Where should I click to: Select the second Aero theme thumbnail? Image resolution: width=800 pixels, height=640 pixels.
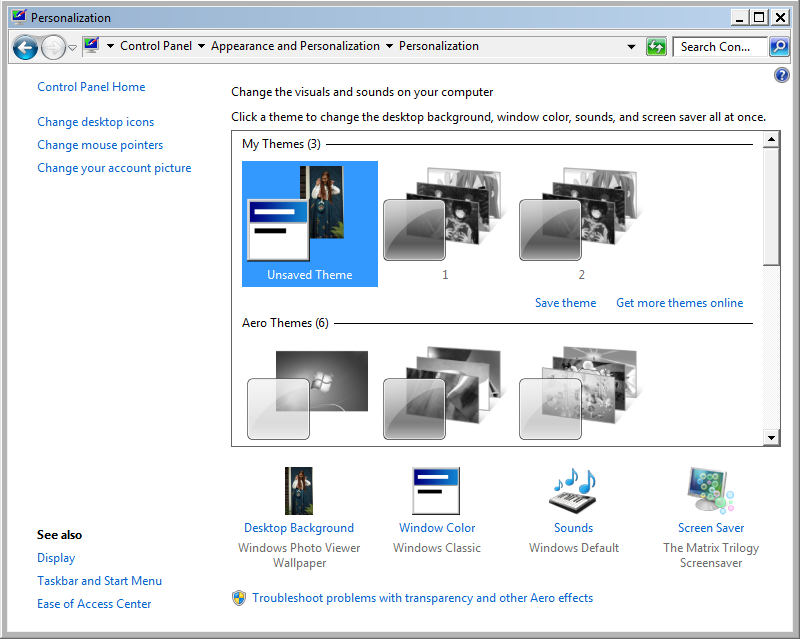pos(443,392)
